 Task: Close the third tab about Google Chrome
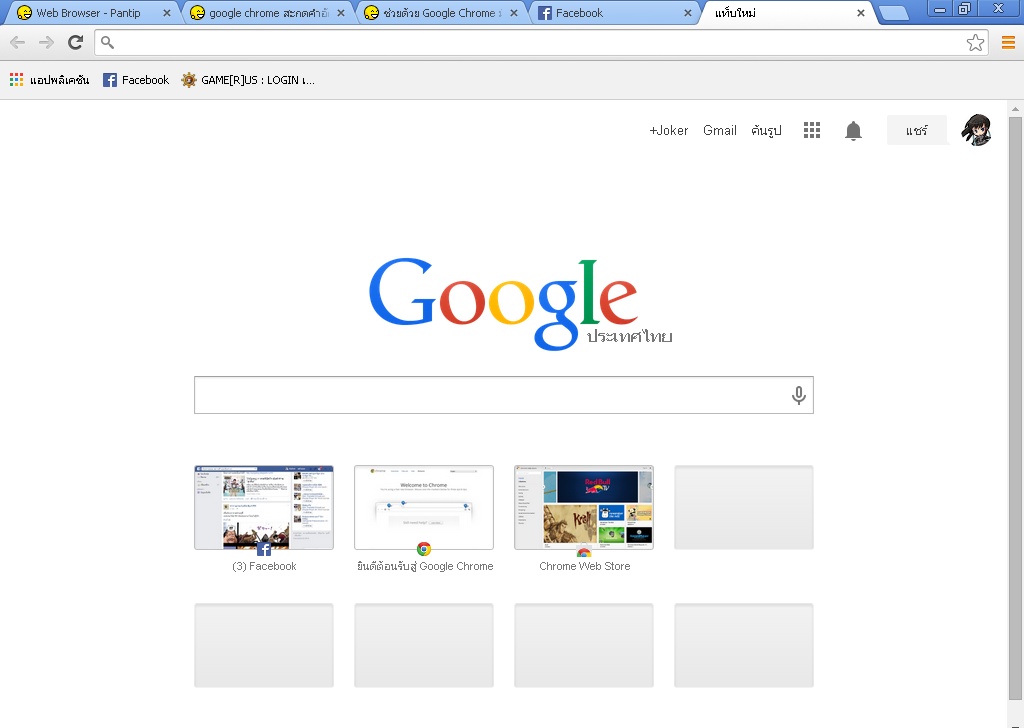click(514, 13)
